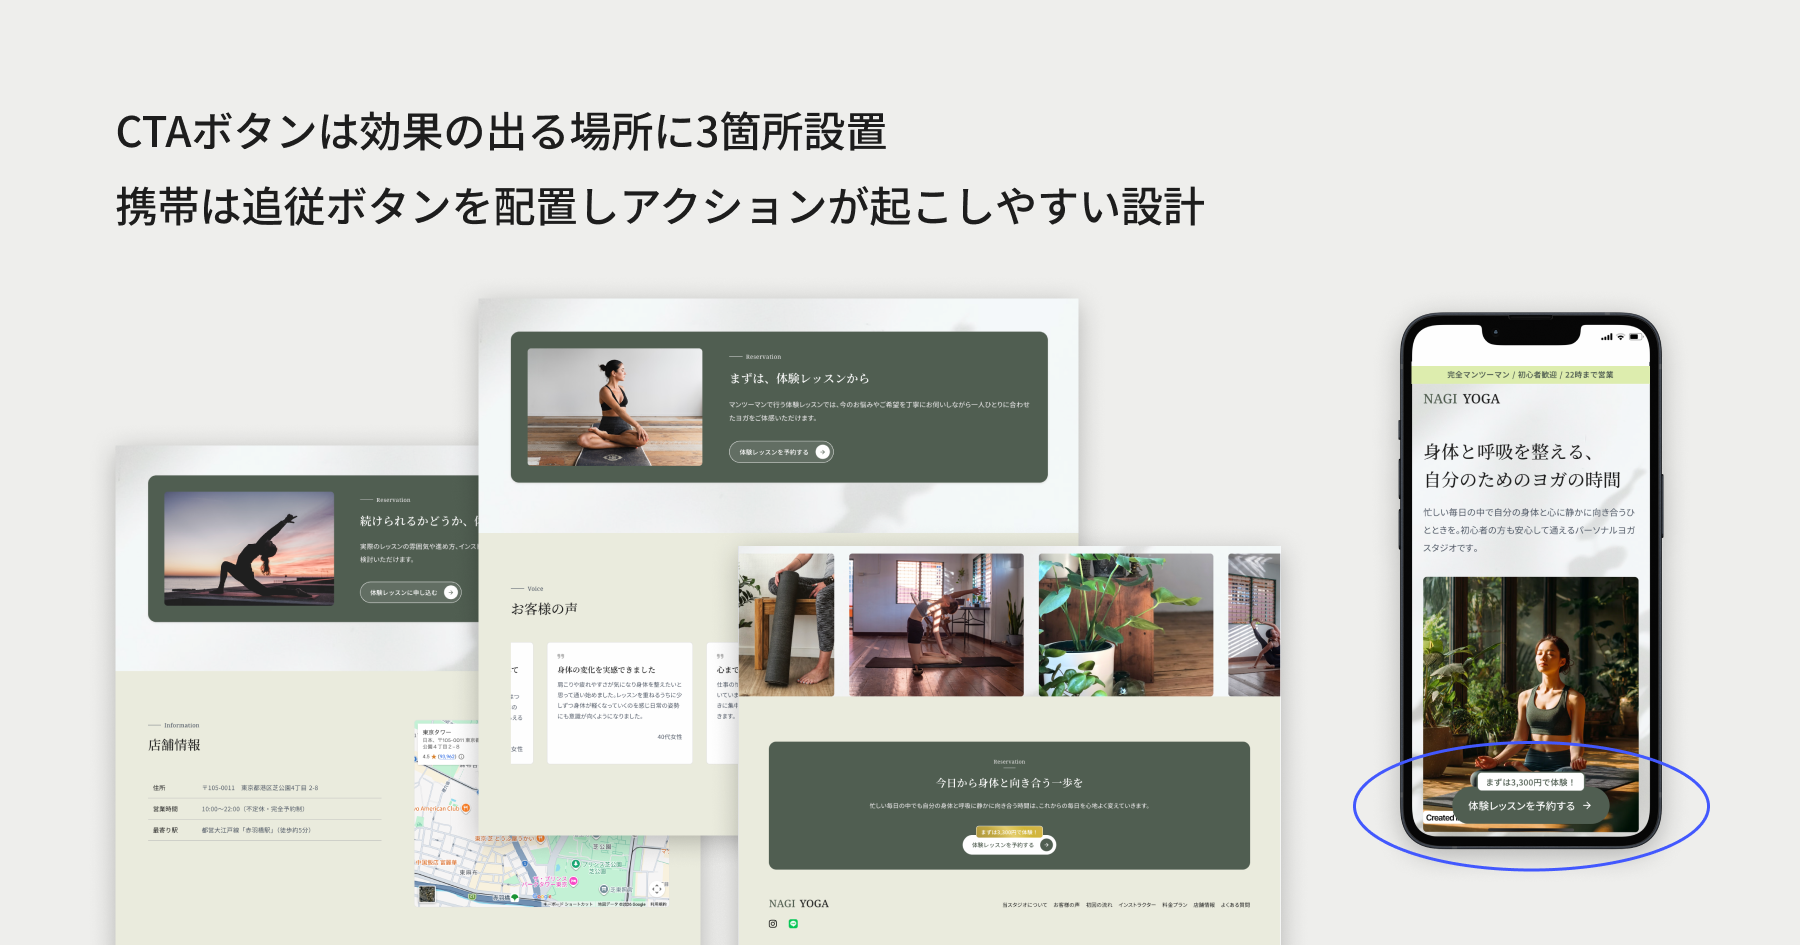
Task: Select 料金プラン in the footer navigation
Action: 1173,905
